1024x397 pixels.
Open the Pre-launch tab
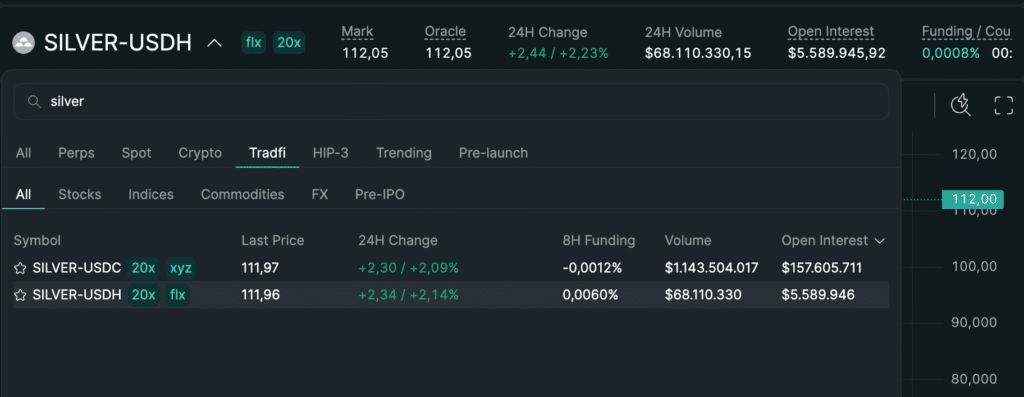tap(493, 153)
